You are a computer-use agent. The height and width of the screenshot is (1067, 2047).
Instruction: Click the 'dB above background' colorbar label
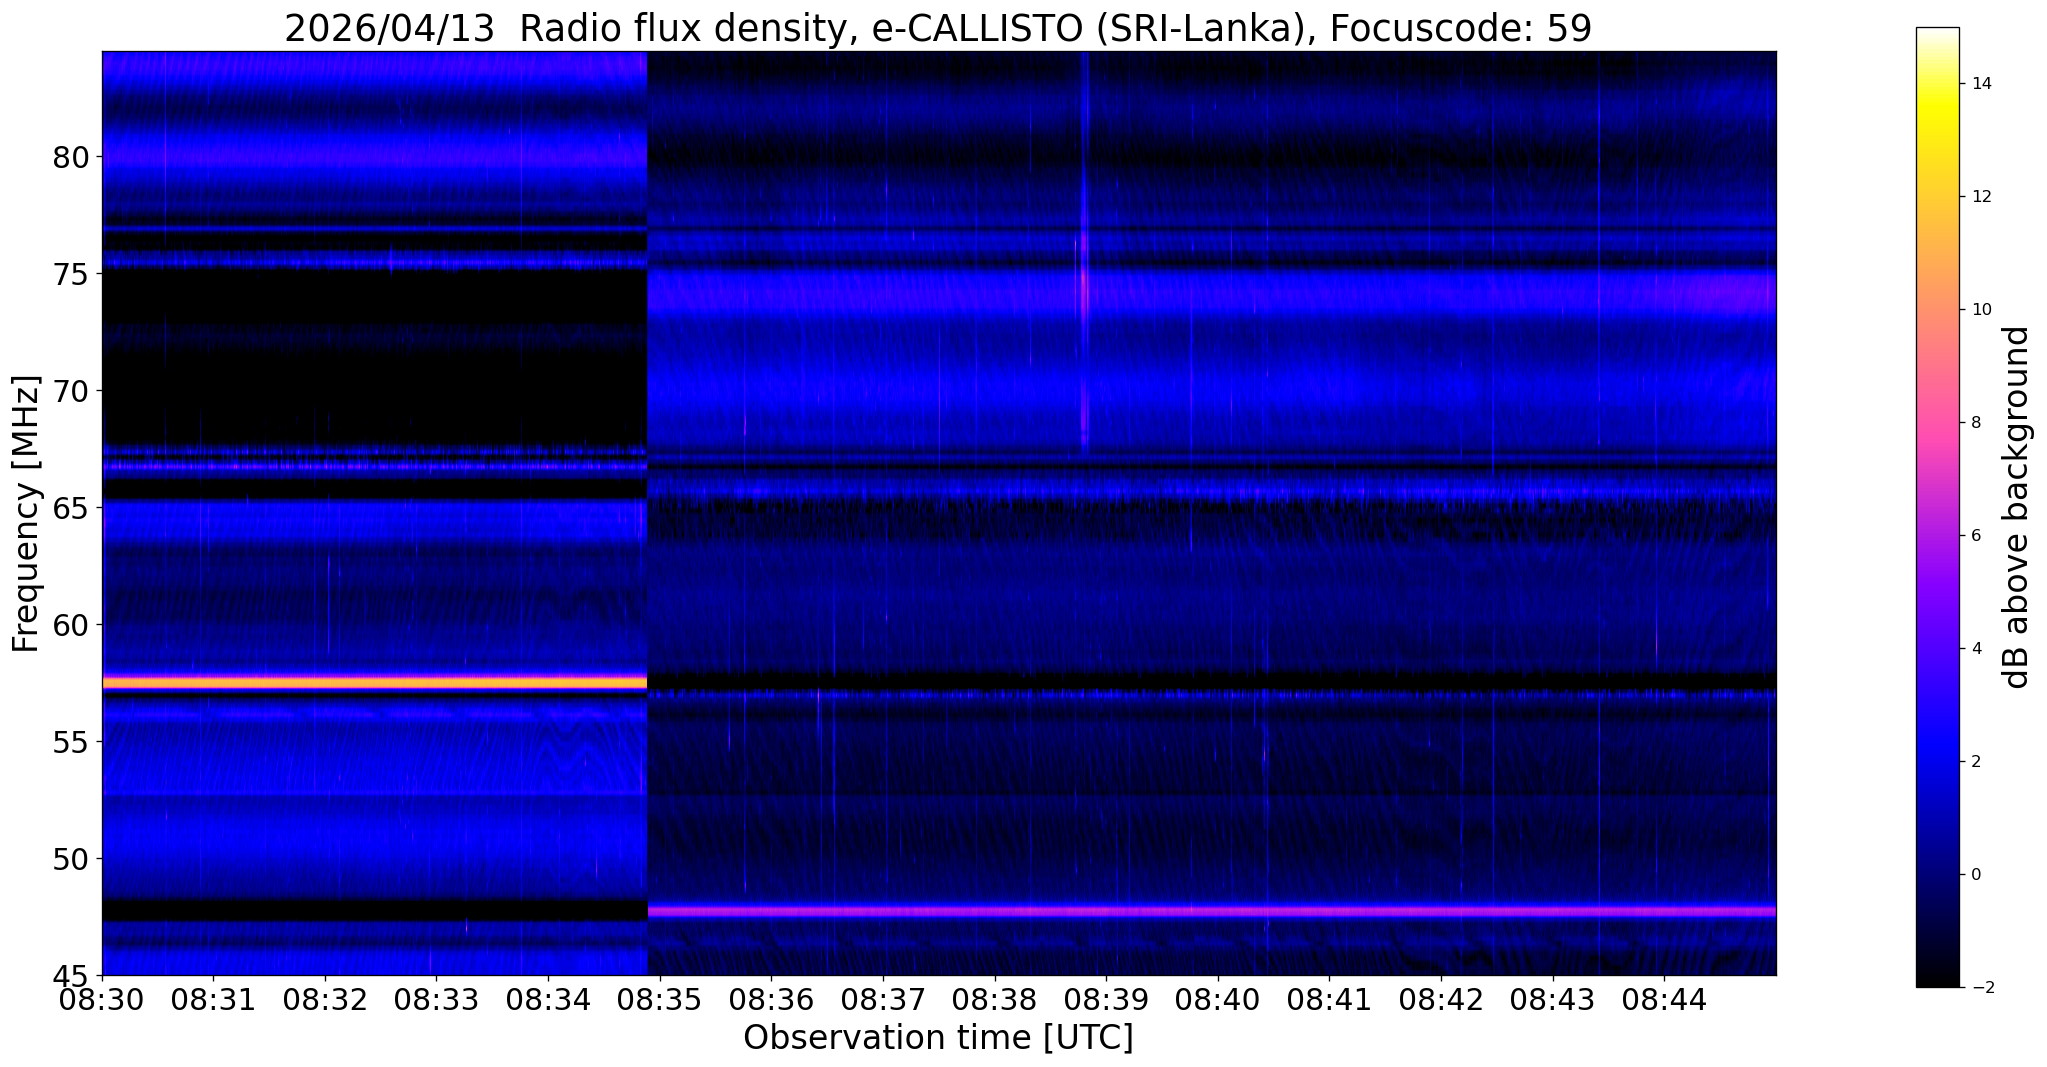2017,507
